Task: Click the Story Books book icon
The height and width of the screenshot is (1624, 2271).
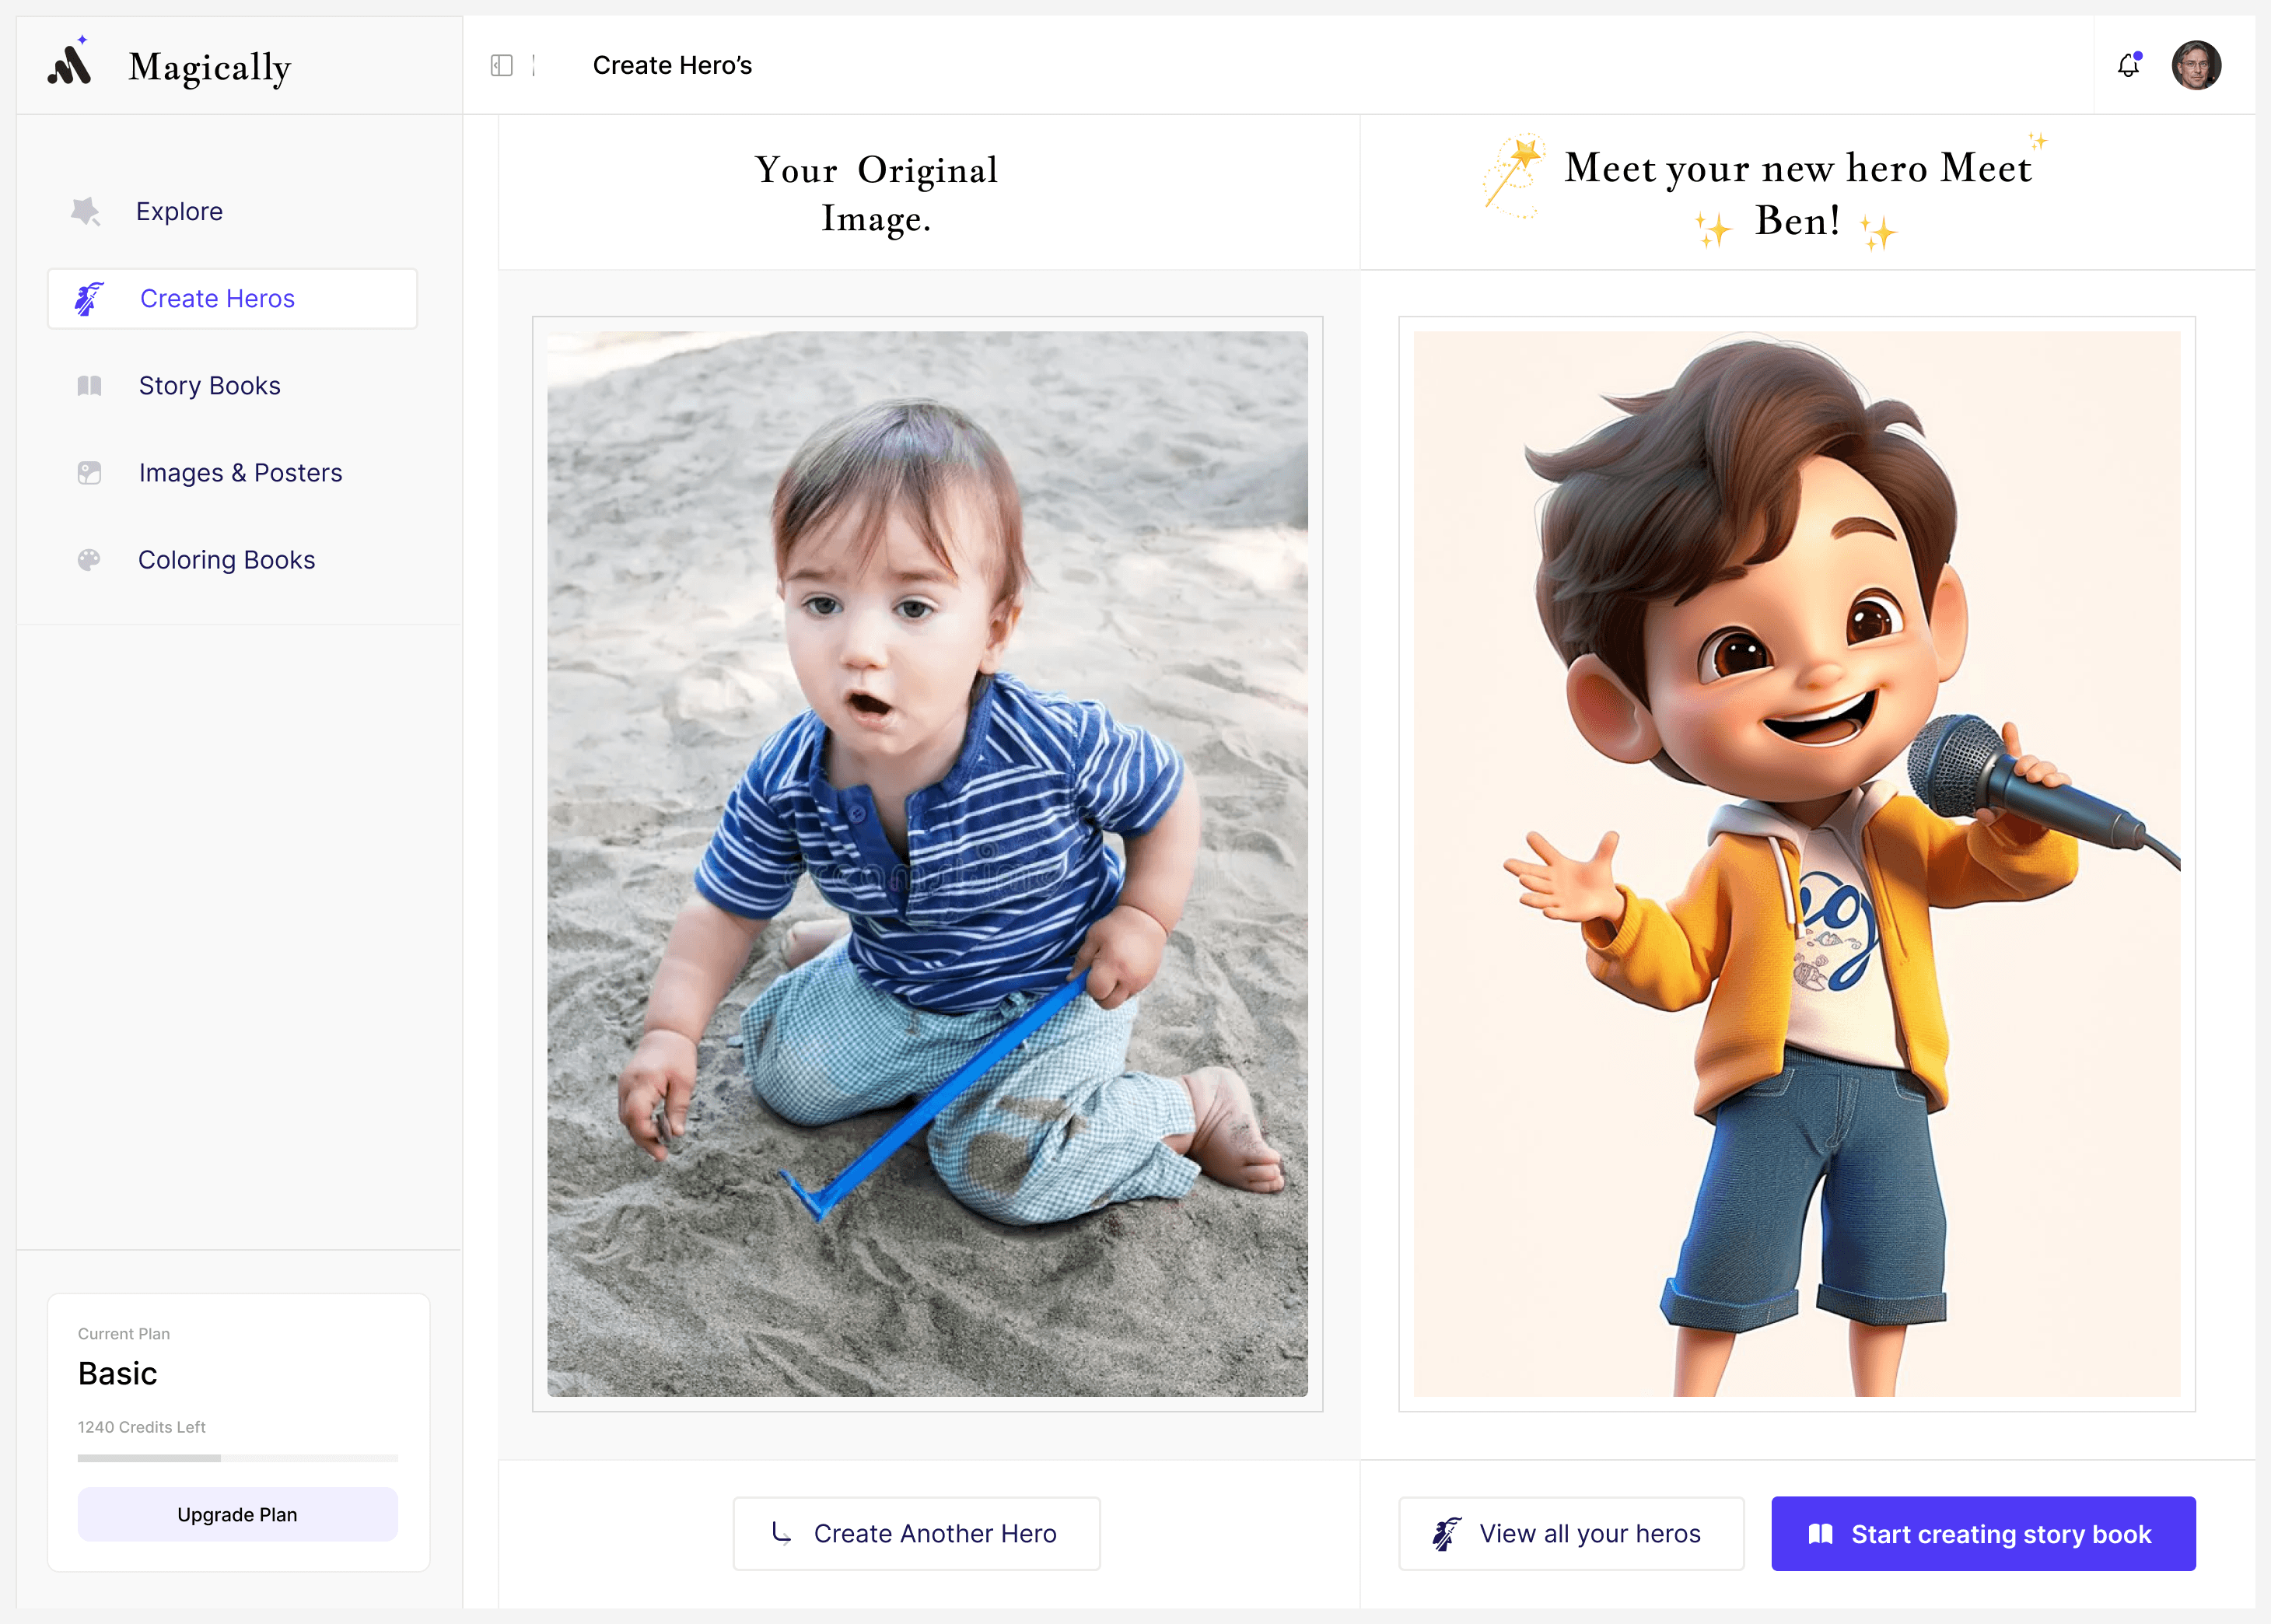Action: pos(90,386)
